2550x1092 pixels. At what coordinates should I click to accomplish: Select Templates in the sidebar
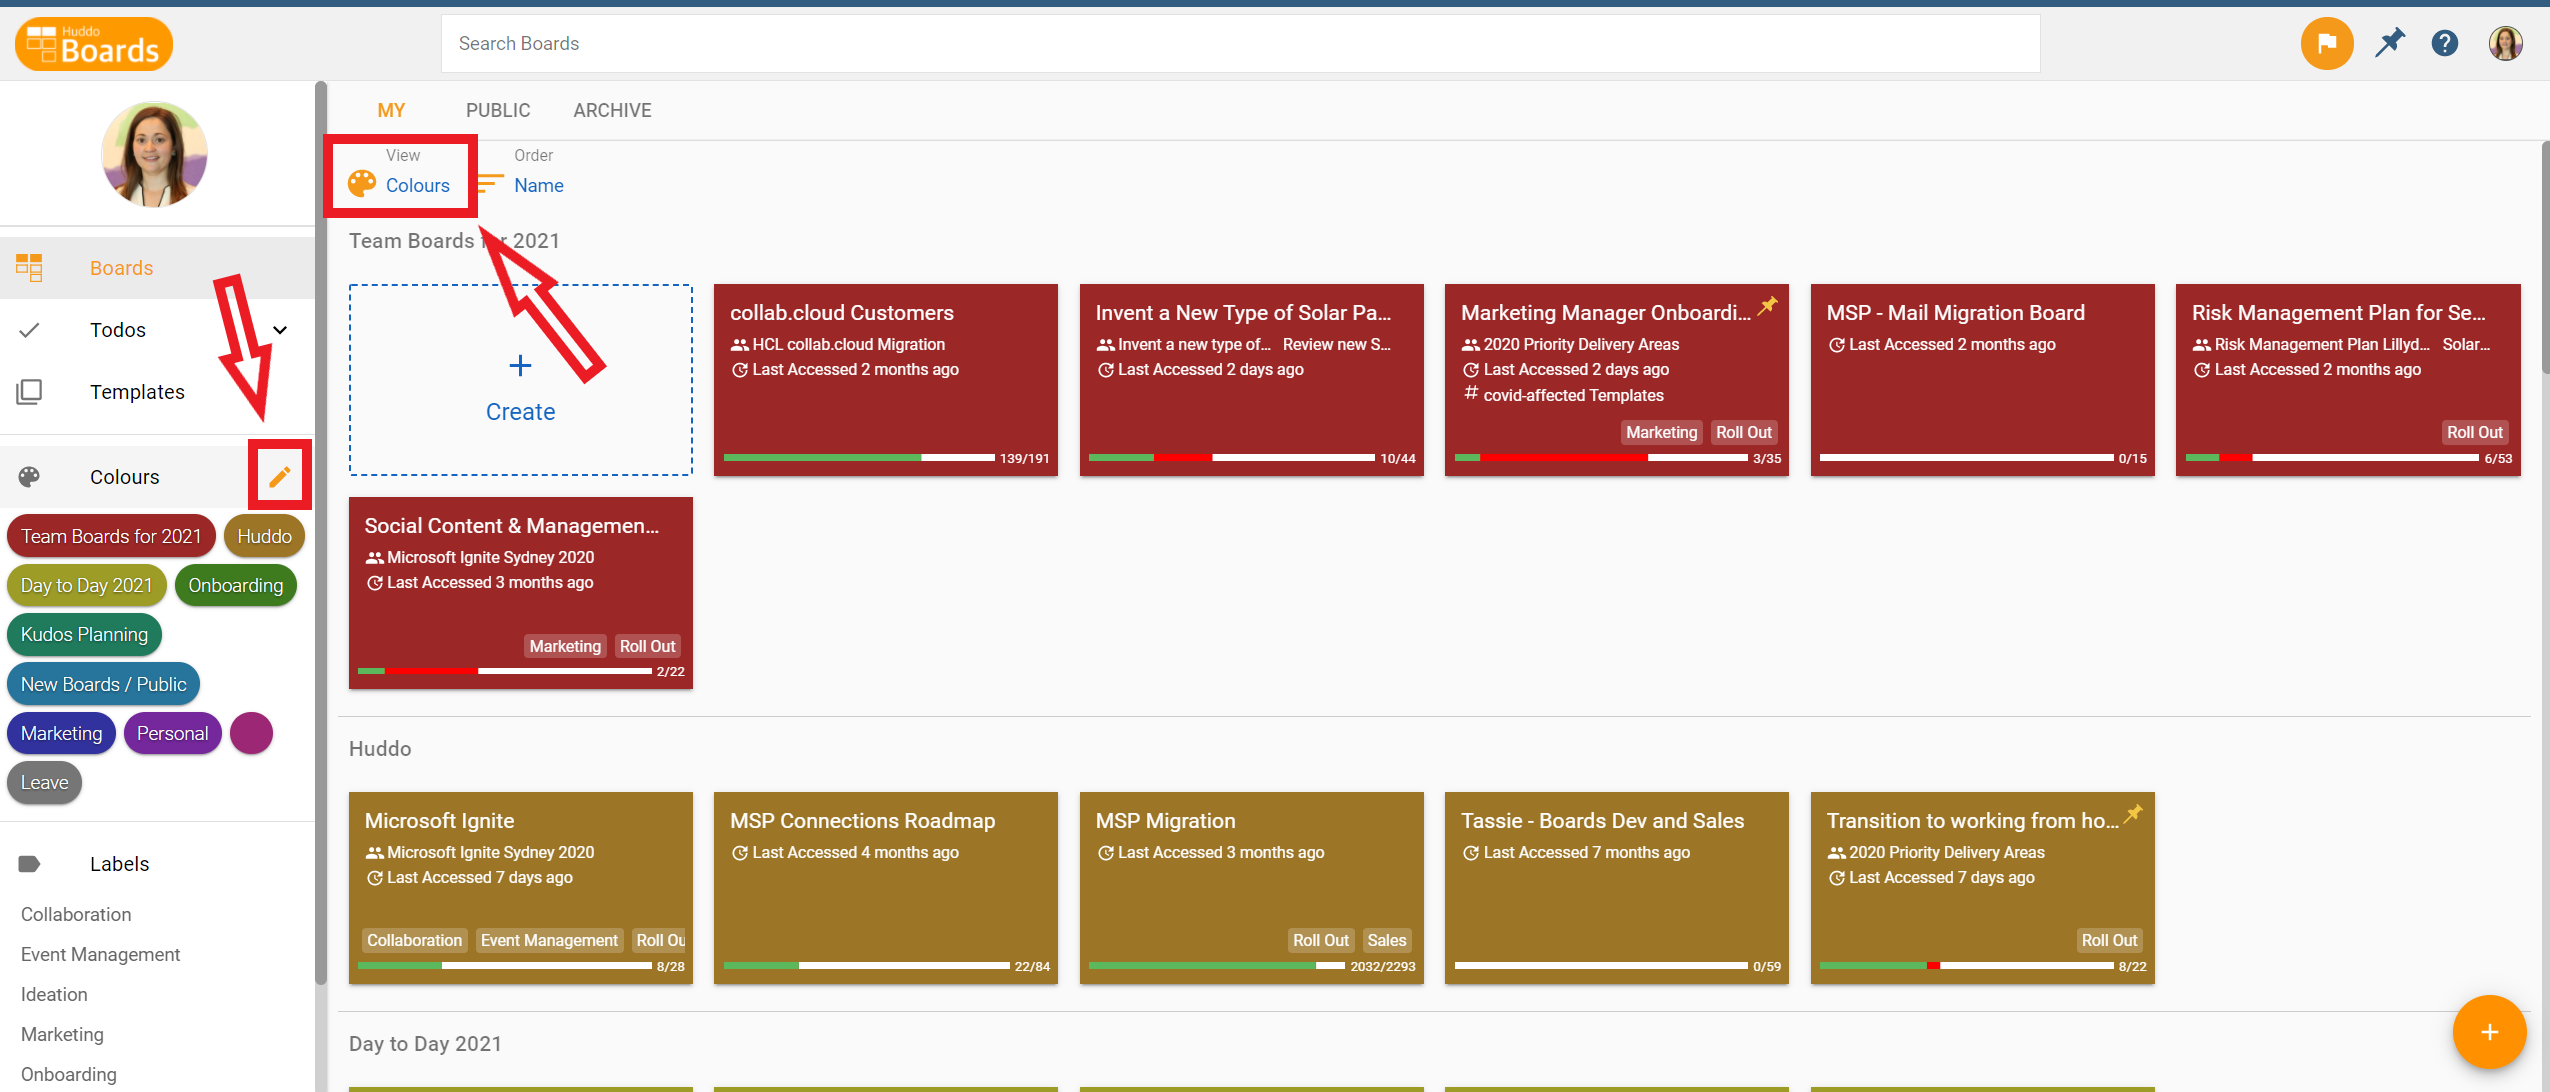(157, 392)
